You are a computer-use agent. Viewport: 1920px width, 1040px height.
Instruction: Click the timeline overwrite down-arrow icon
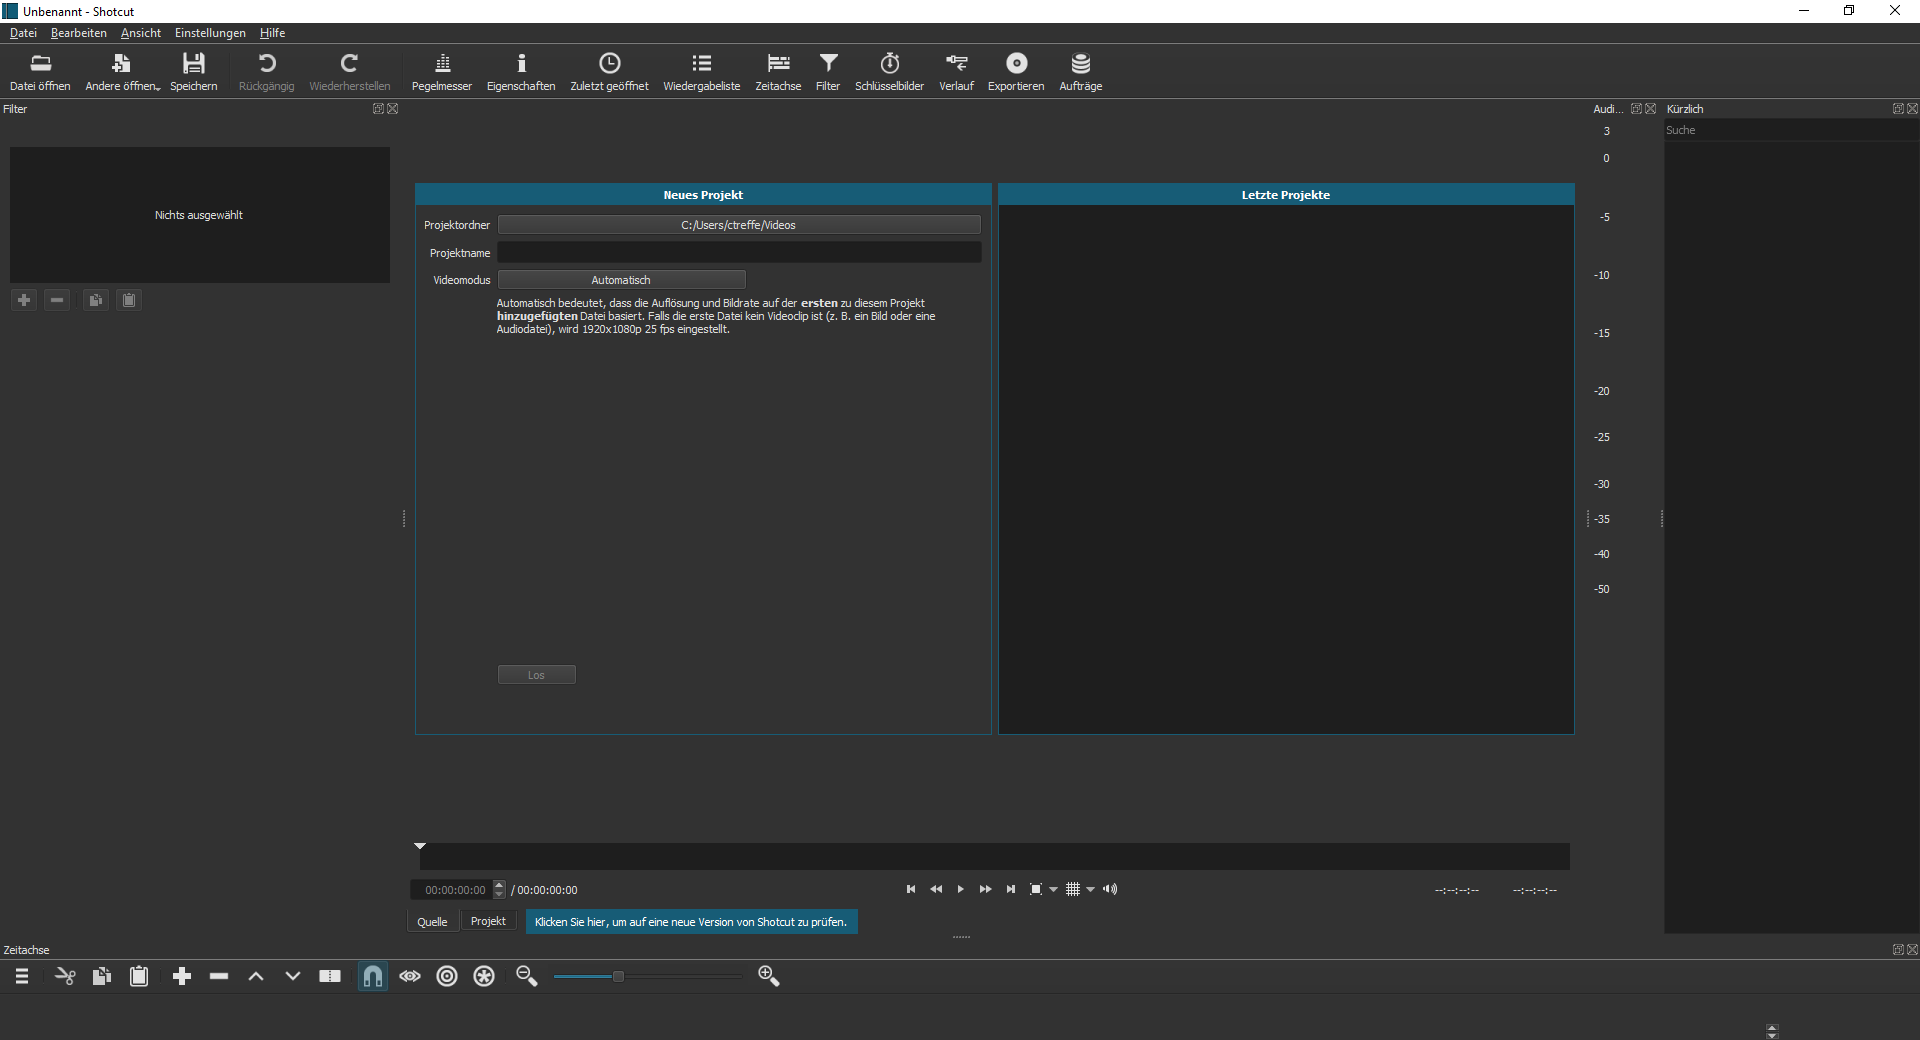click(293, 976)
